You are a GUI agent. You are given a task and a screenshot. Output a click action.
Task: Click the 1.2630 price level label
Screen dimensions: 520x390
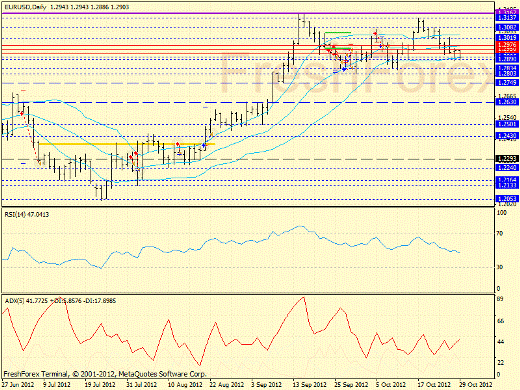(507, 102)
